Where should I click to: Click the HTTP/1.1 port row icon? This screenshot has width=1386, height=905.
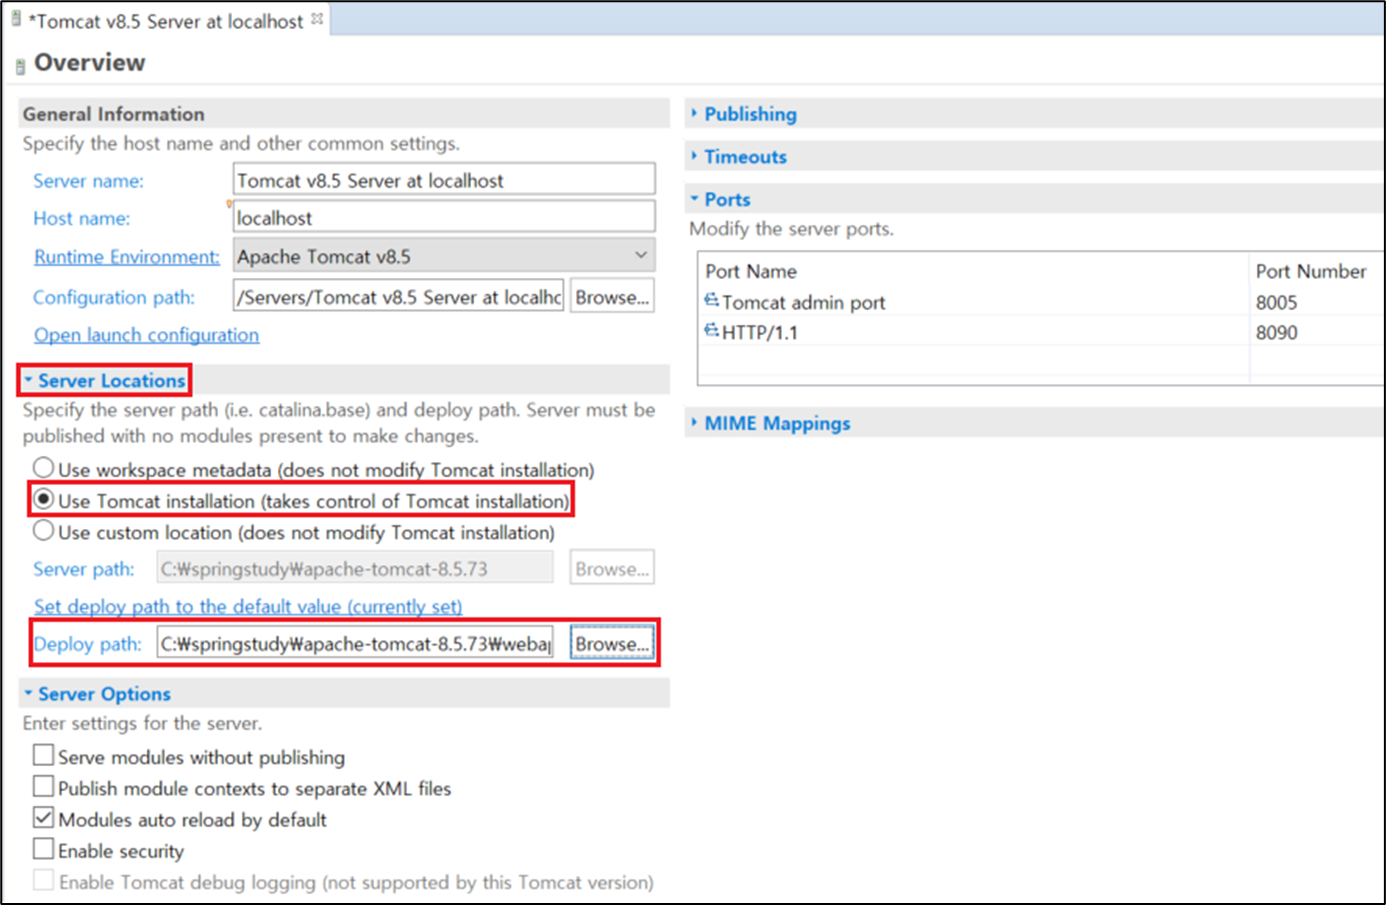point(711,330)
